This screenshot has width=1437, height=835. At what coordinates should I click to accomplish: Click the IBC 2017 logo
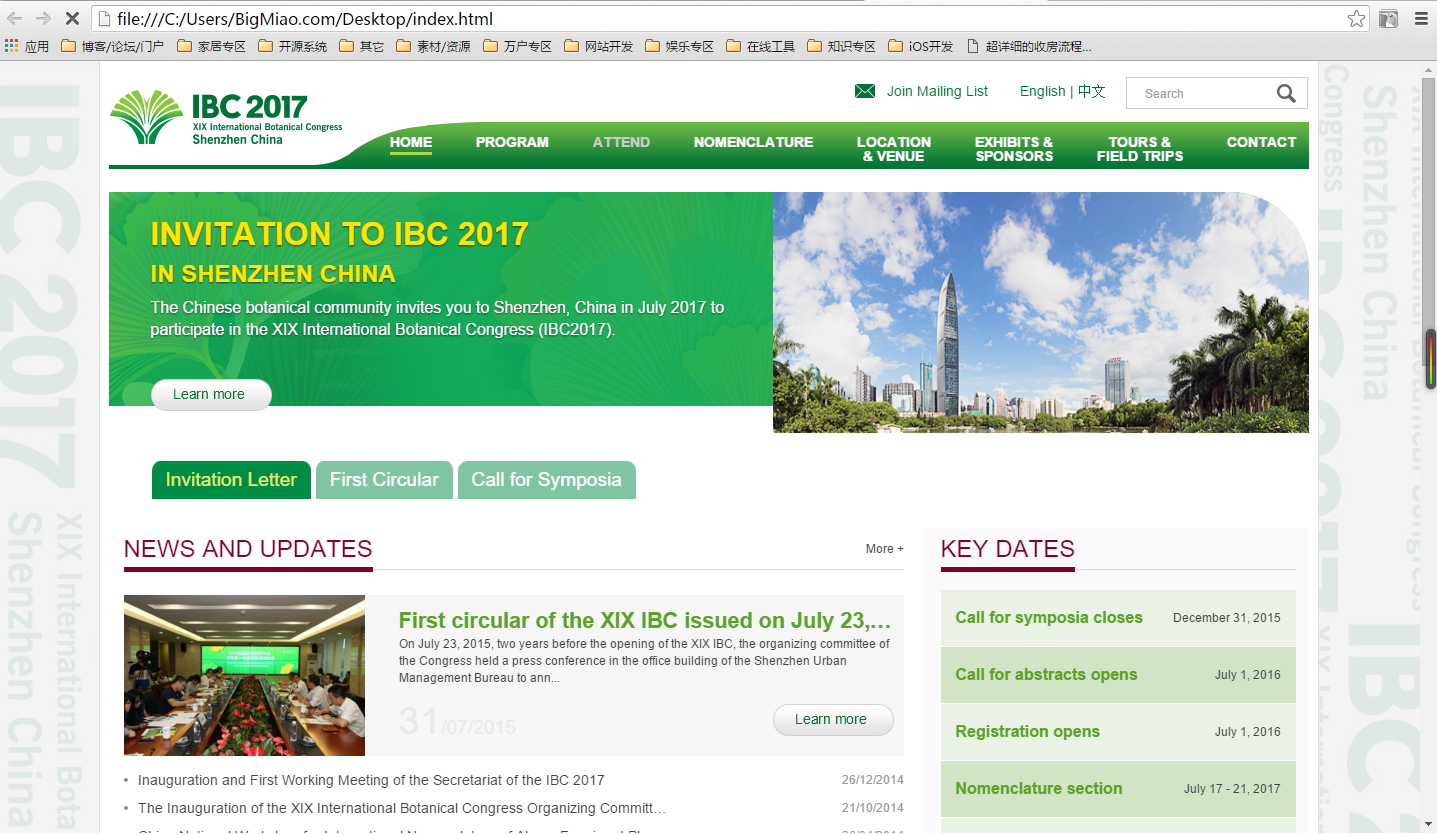[227, 118]
